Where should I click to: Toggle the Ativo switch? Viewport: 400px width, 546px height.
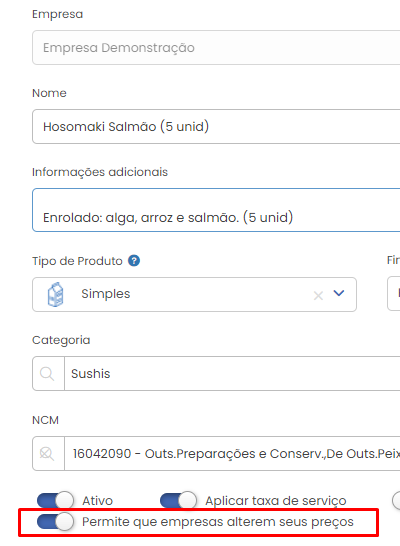coord(55,501)
